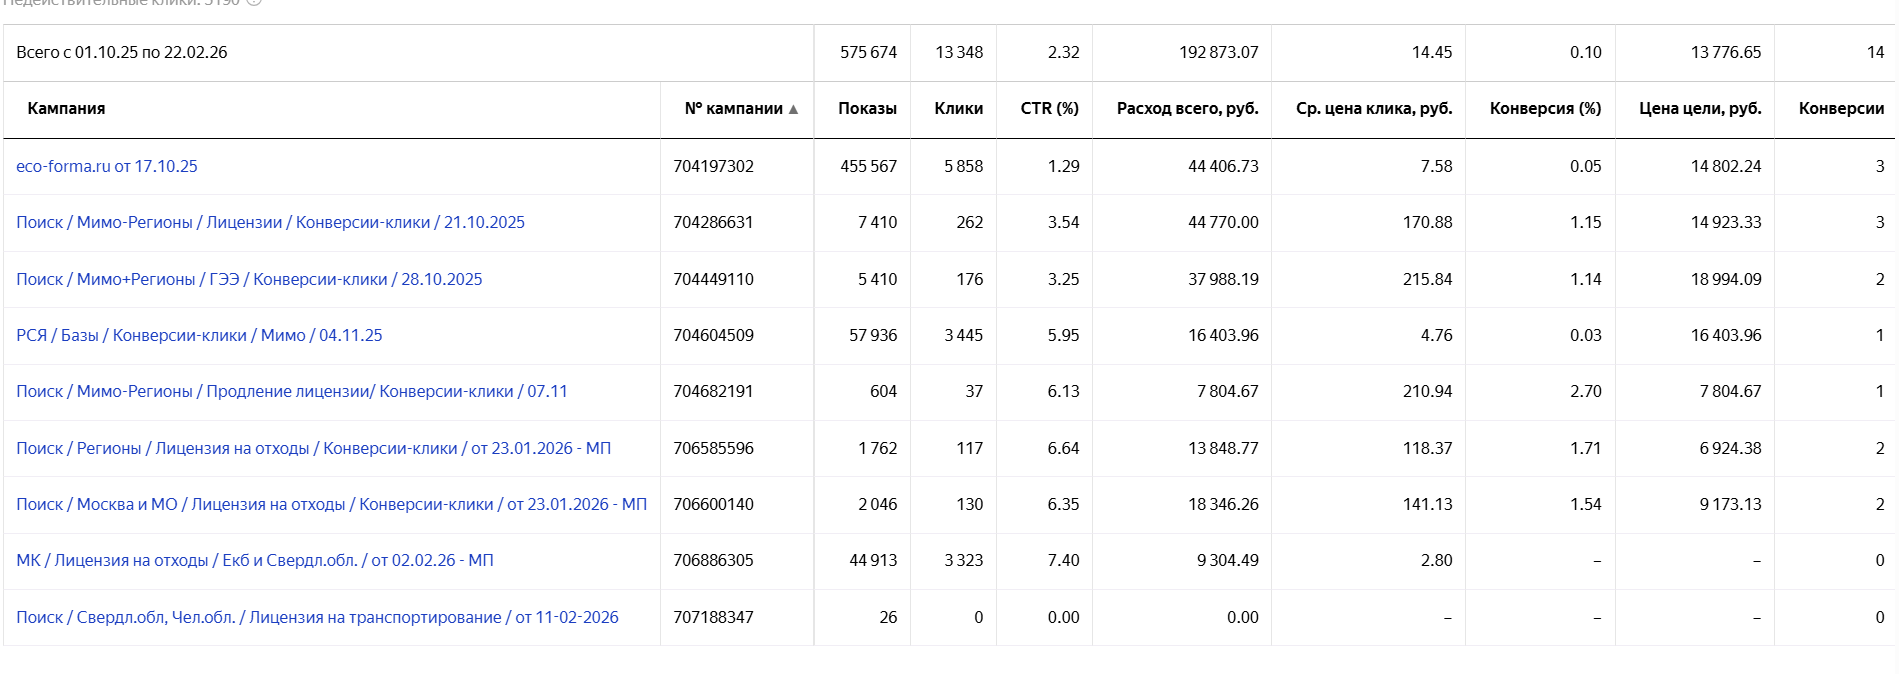Sort the table by Кампания column
This screenshot has width=1899, height=674.
[66, 108]
